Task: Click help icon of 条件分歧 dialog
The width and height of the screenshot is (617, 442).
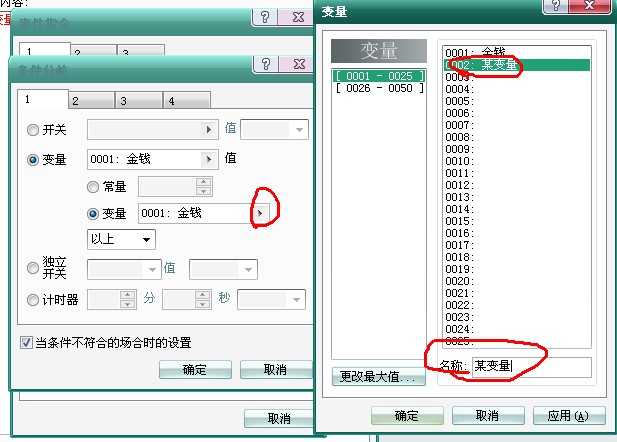Action: (x=266, y=63)
